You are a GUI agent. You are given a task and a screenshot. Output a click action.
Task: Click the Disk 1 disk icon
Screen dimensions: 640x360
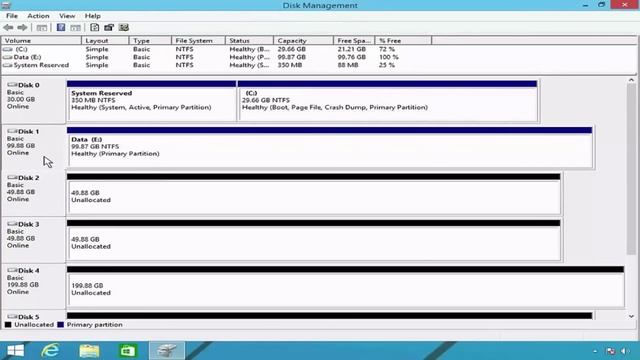[12, 131]
